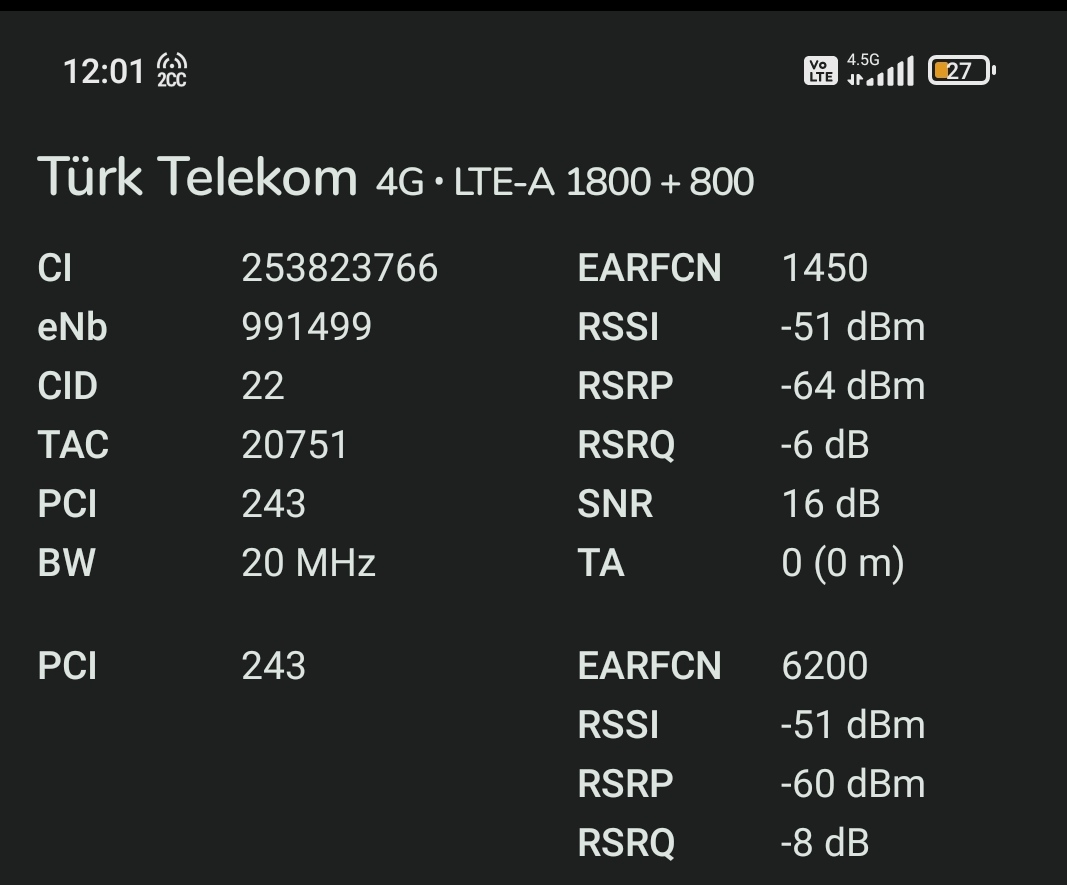Select the TAC value 20751
The image size is (1067, 885).
tap(295, 445)
